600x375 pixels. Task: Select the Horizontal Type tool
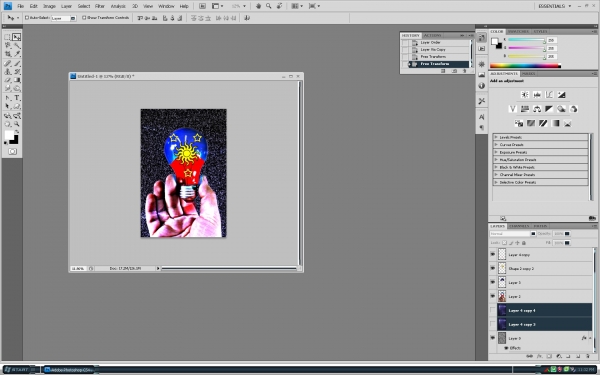tap(16, 98)
